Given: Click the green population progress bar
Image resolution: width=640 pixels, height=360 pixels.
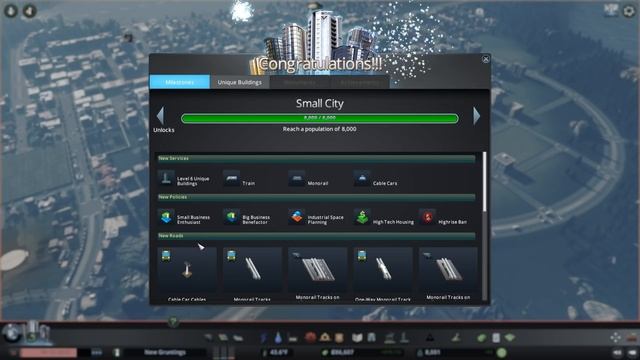Looking at the screenshot, I should (320, 118).
